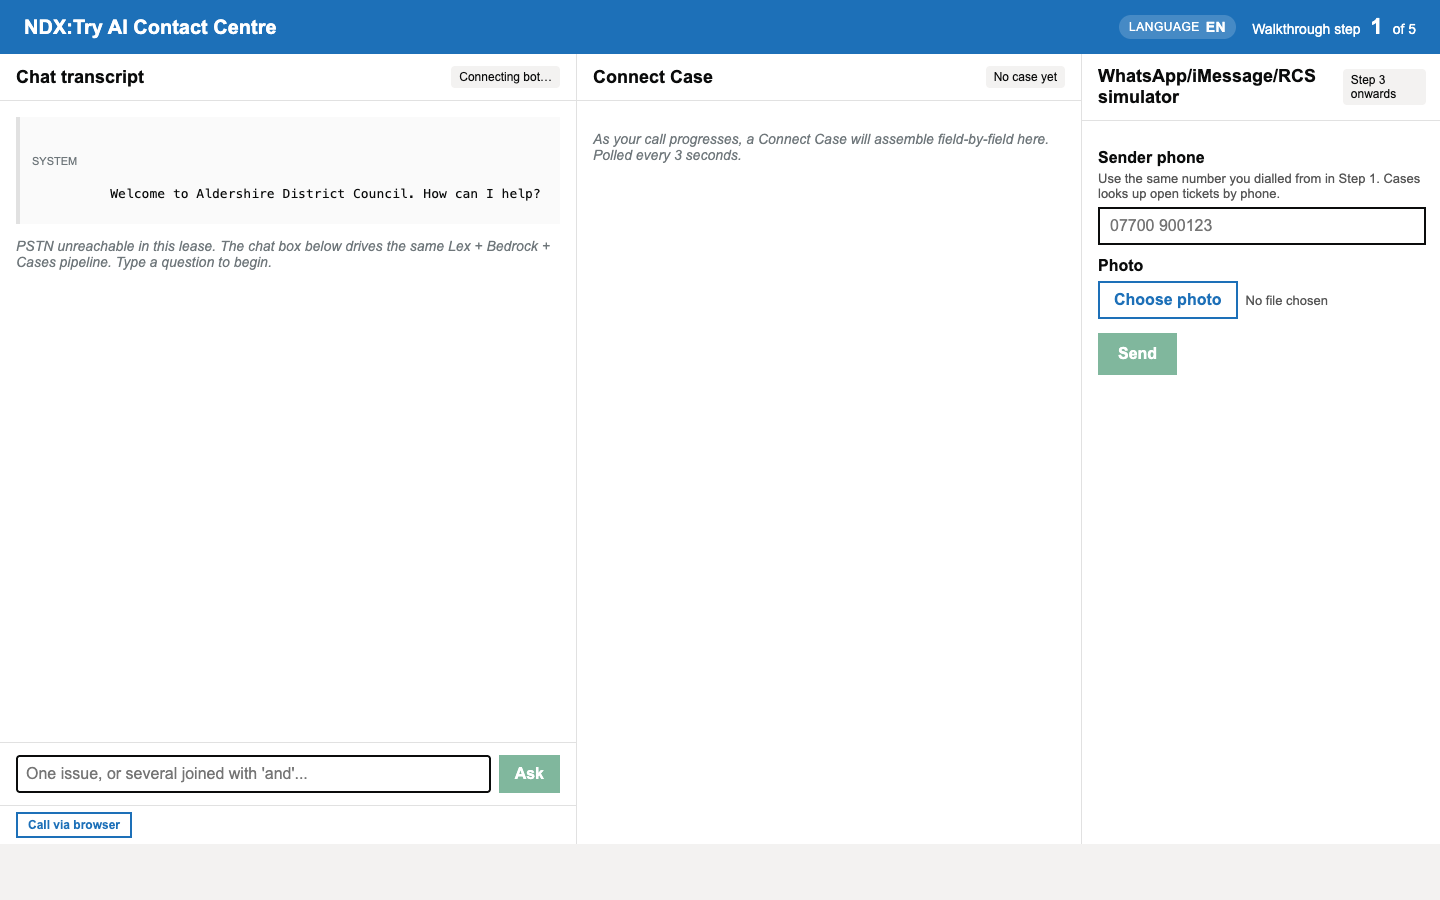The image size is (1440, 900).
Task: Focus the chat question input field
Action: click(253, 774)
